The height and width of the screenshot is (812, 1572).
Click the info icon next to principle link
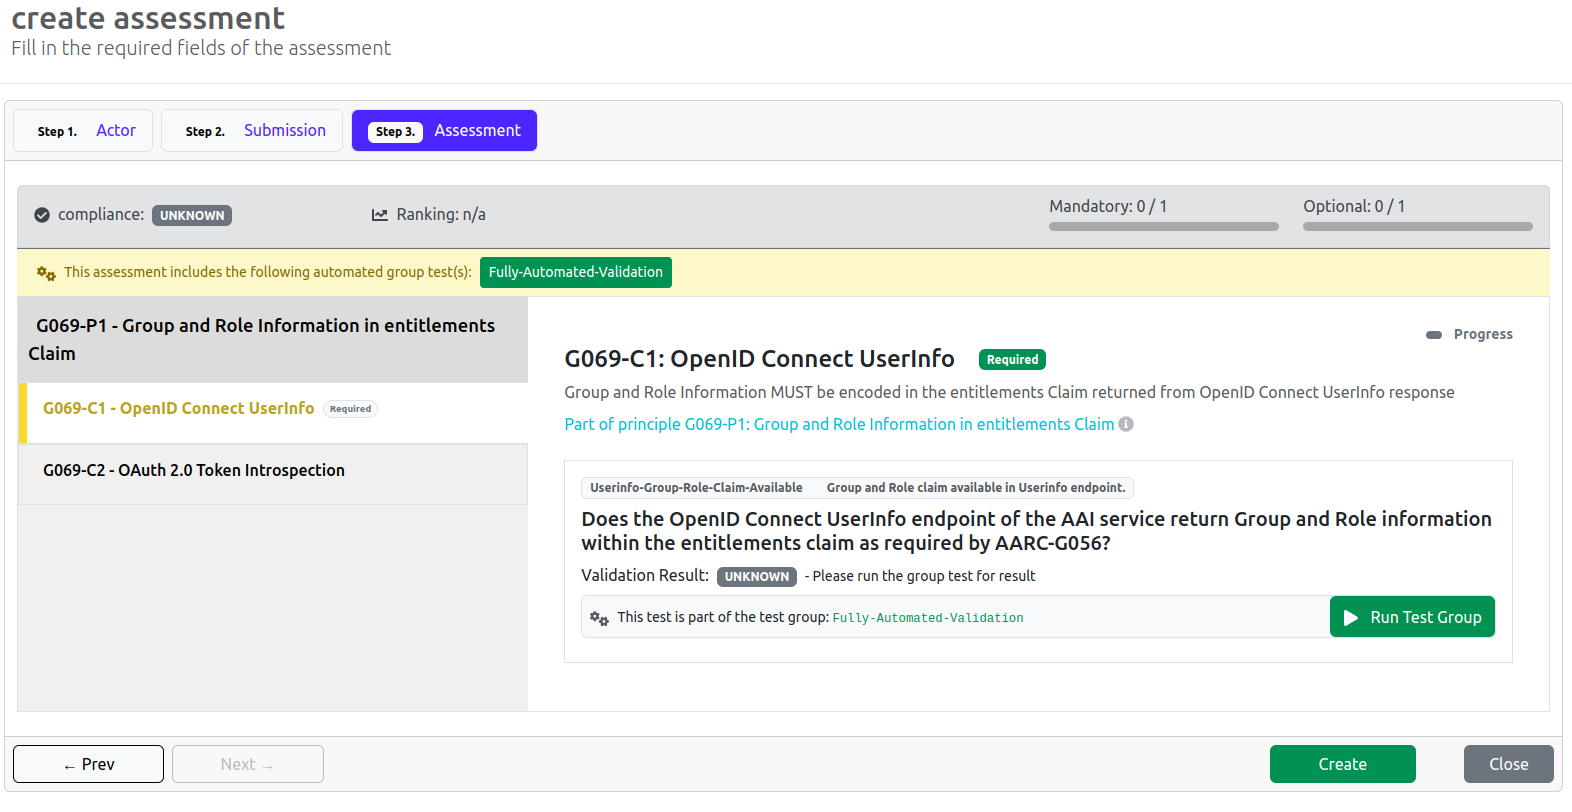coord(1126,424)
